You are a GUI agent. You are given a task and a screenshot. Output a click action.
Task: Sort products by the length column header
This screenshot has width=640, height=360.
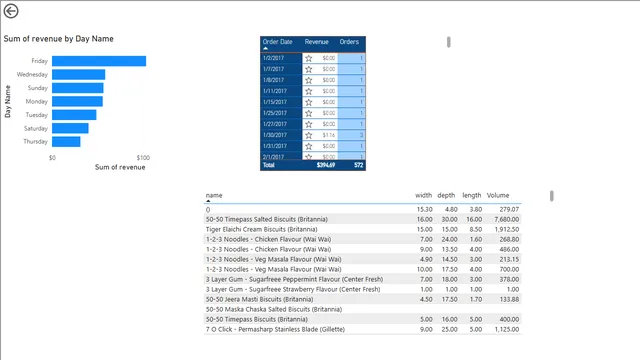(x=471, y=196)
